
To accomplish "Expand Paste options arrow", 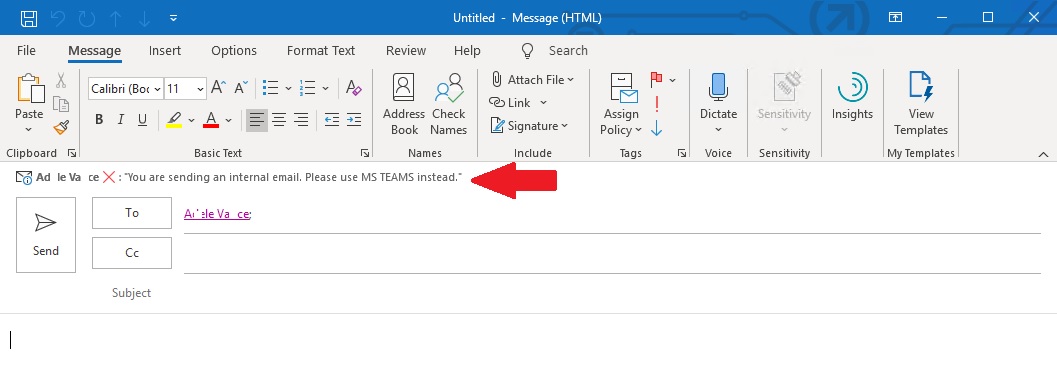I will click(x=28, y=129).
